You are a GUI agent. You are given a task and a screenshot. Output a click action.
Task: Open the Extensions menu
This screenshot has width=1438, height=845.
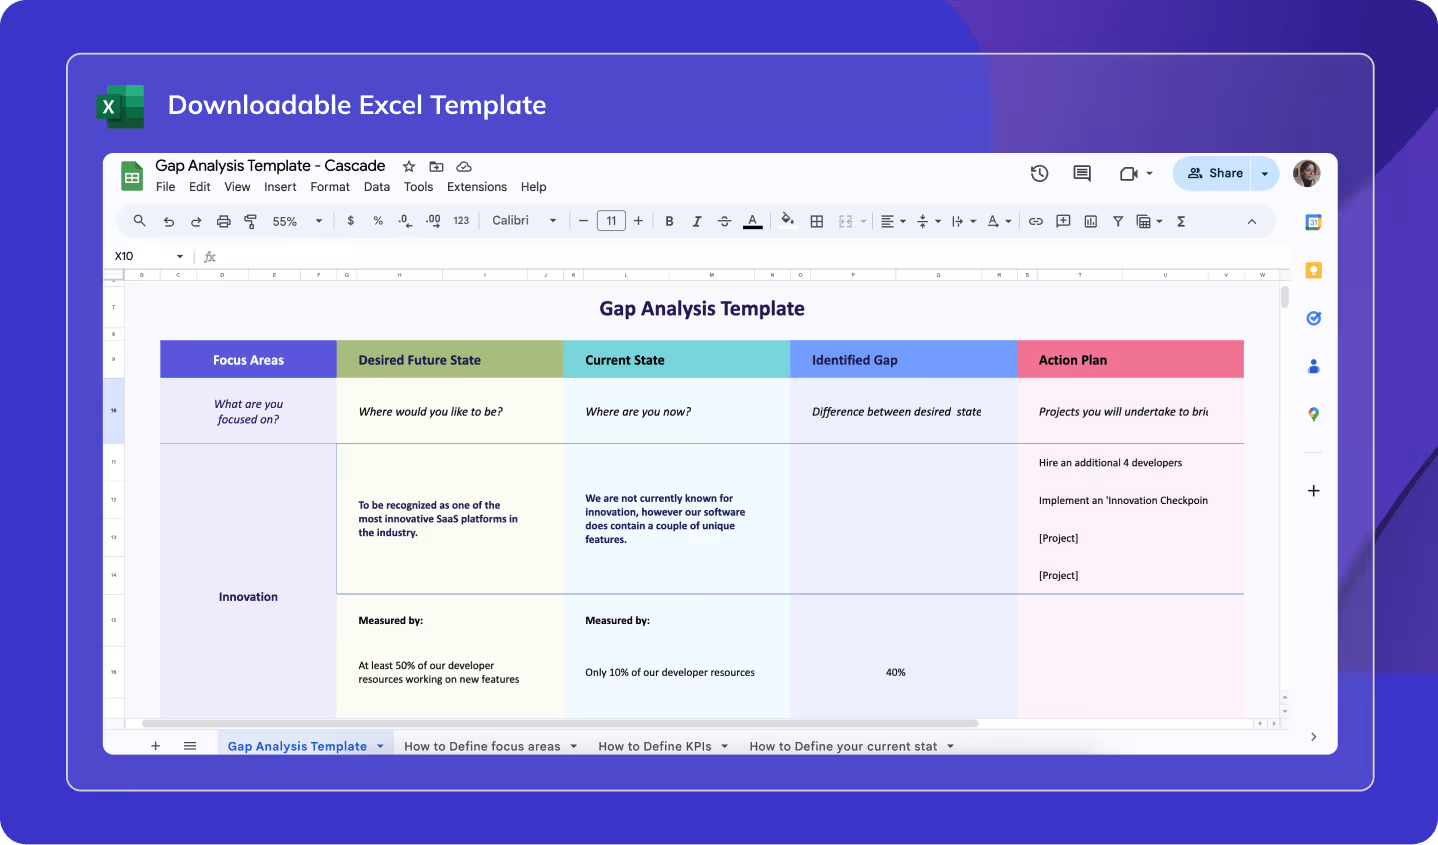476,186
